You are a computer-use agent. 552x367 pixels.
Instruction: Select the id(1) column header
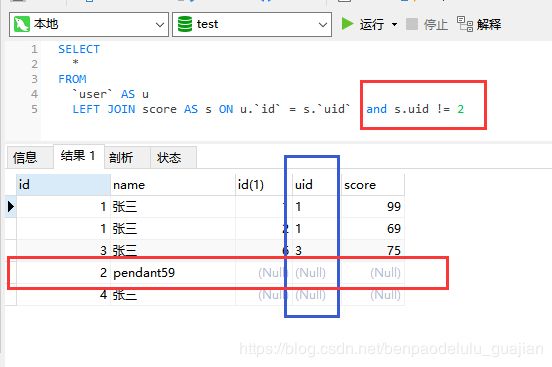[264, 185]
